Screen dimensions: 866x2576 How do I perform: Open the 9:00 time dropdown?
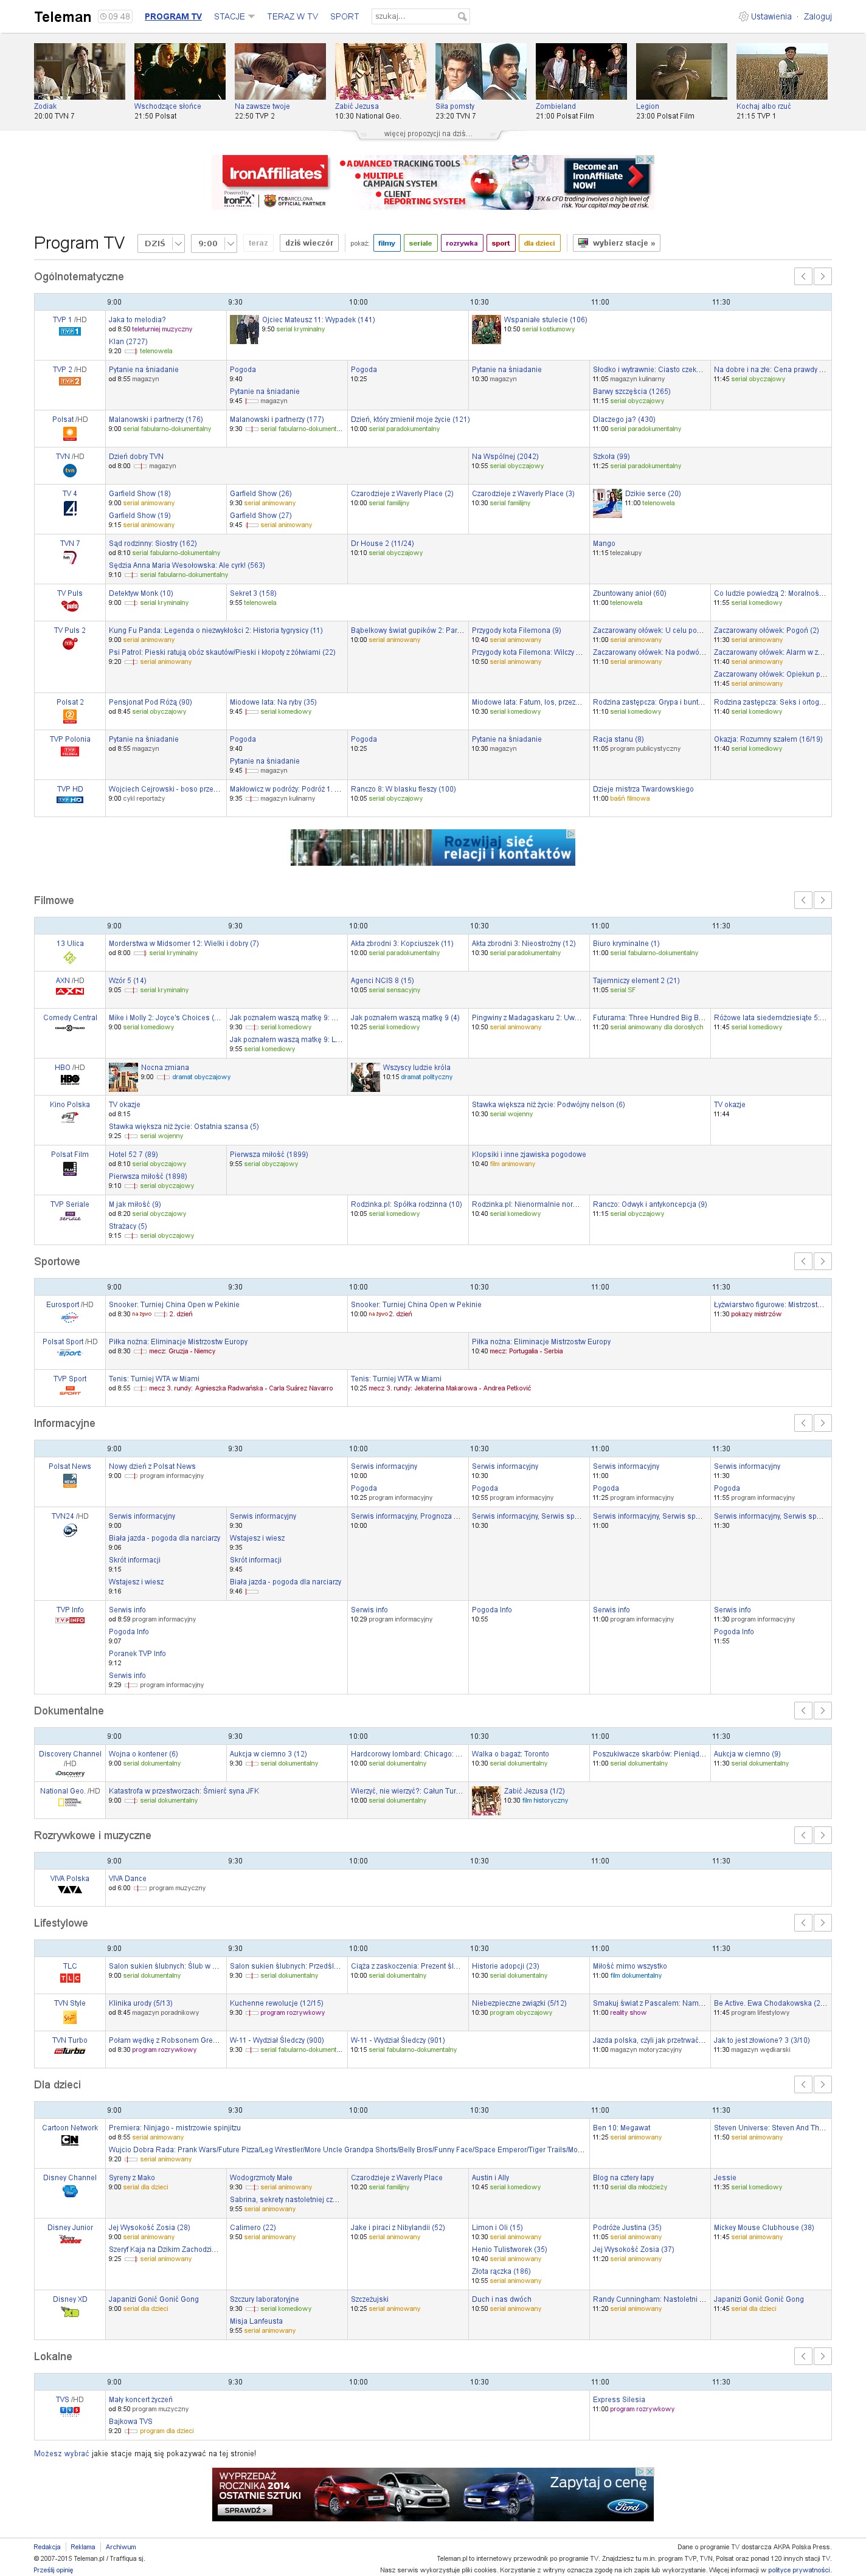tap(215, 243)
